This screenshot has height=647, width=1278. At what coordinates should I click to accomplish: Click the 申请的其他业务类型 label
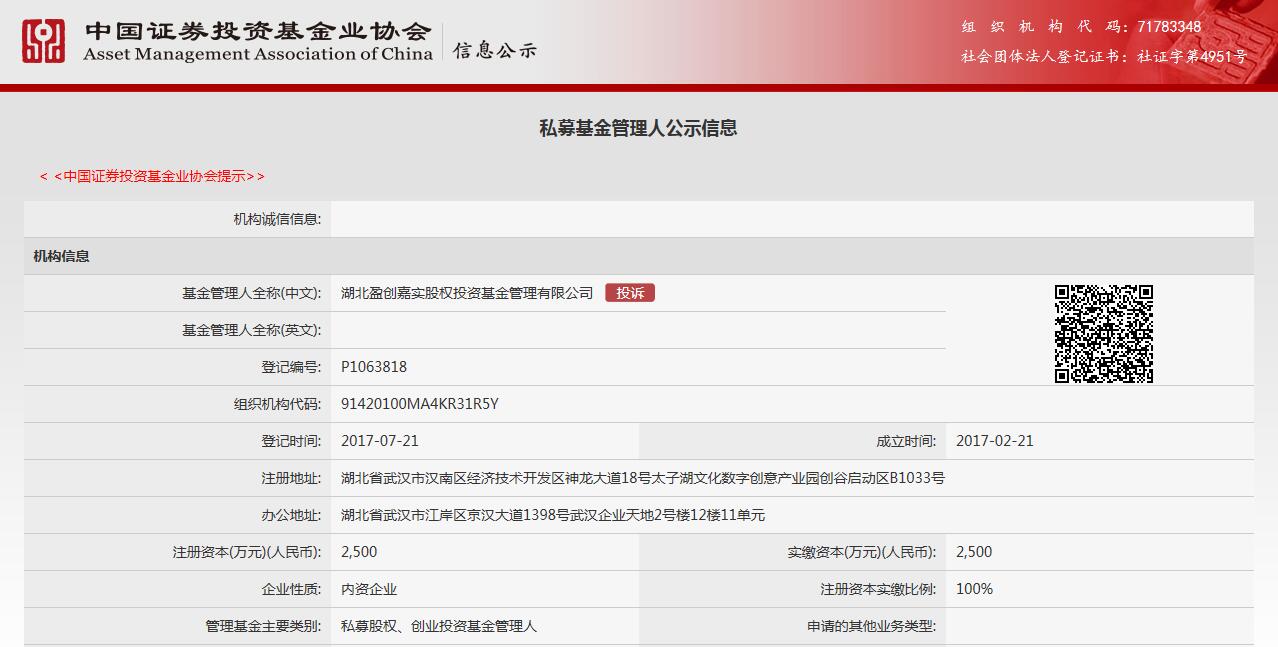(x=872, y=626)
